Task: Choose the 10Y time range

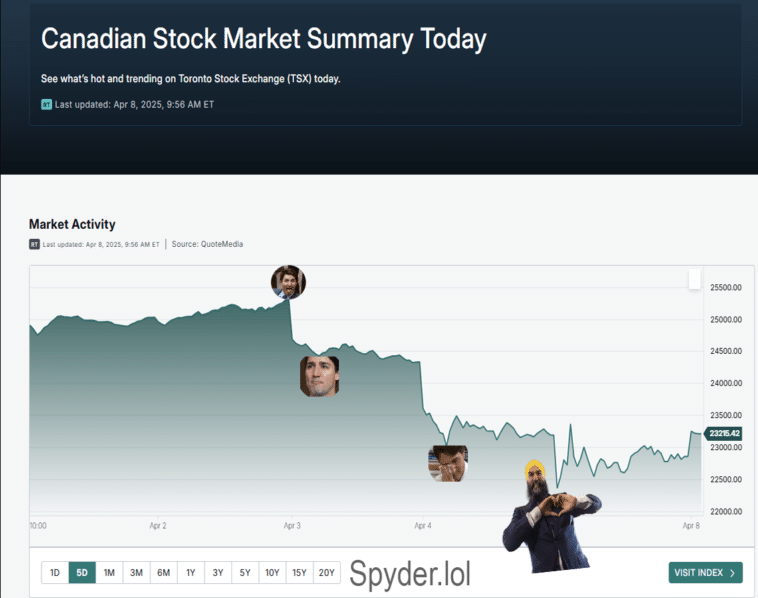Action: (x=271, y=573)
